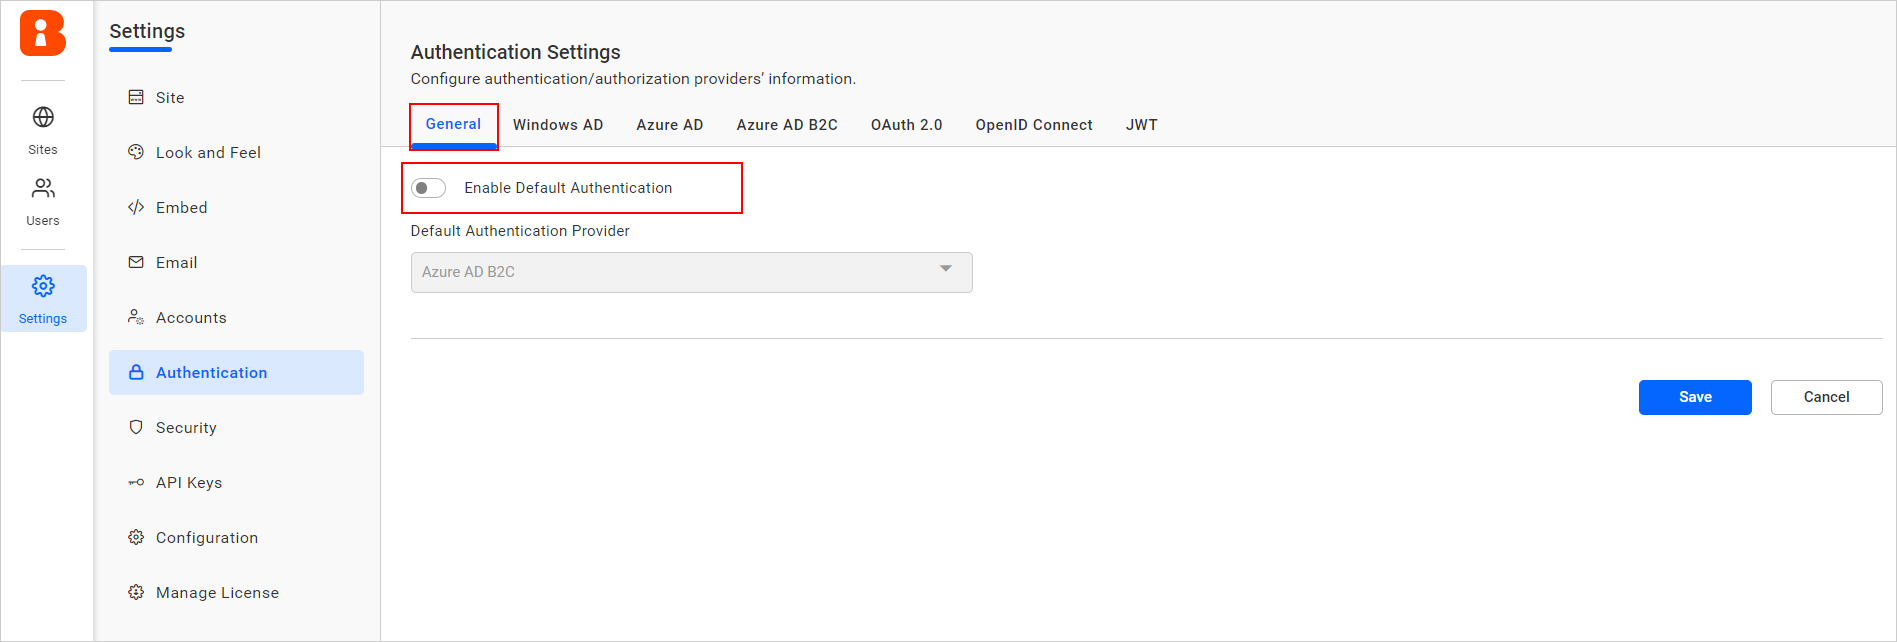Click the Manage License badge icon
The height and width of the screenshot is (642, 1897).
pyautogui.click(x=136, y=592)
